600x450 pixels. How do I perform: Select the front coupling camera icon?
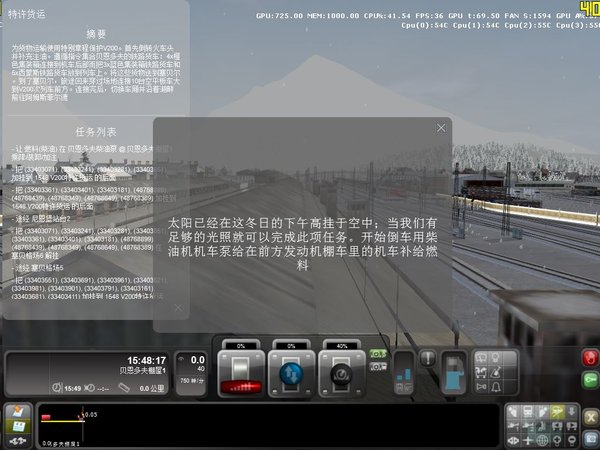(557, 426)
